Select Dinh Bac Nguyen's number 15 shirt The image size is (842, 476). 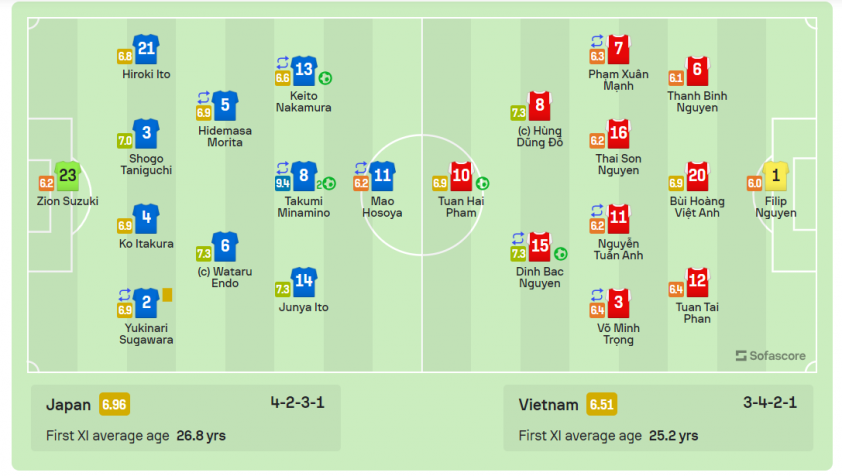pyautogui.click(x=540, y=247)
